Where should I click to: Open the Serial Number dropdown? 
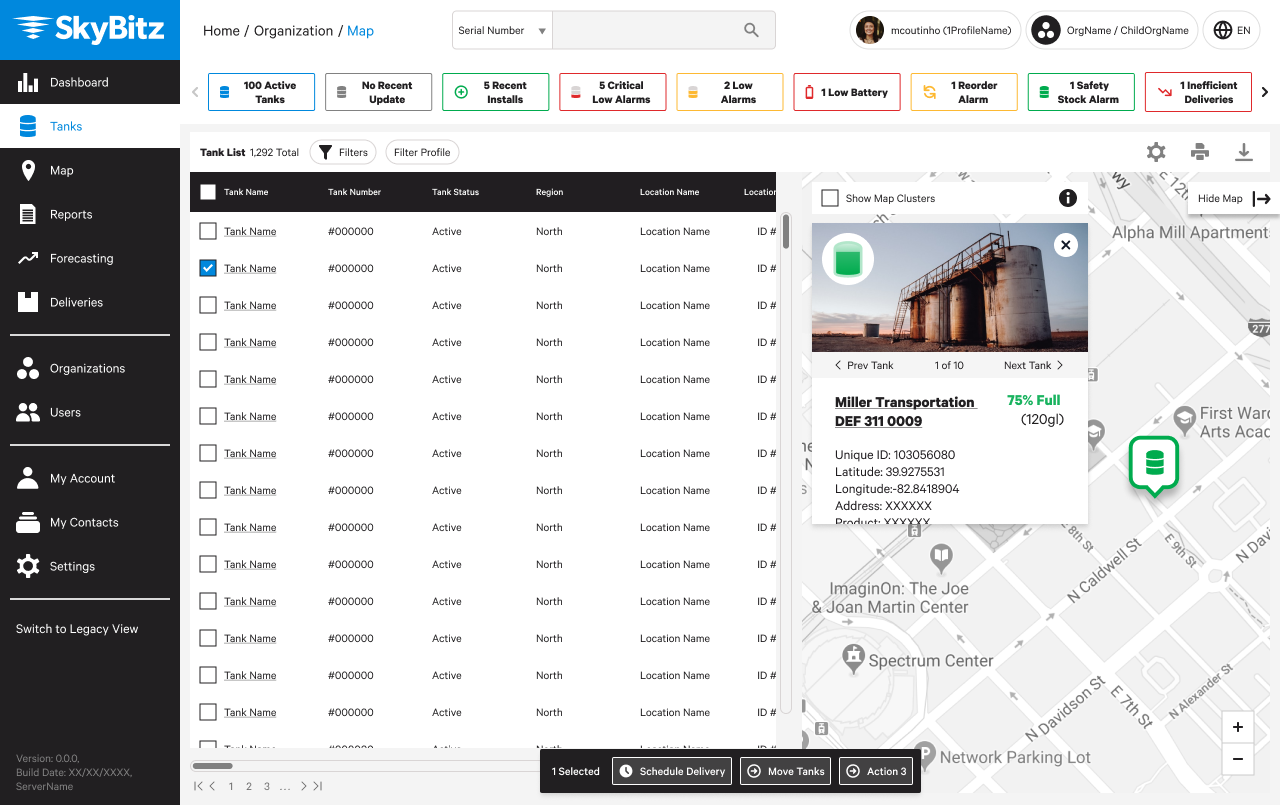[x=502, y=31]
